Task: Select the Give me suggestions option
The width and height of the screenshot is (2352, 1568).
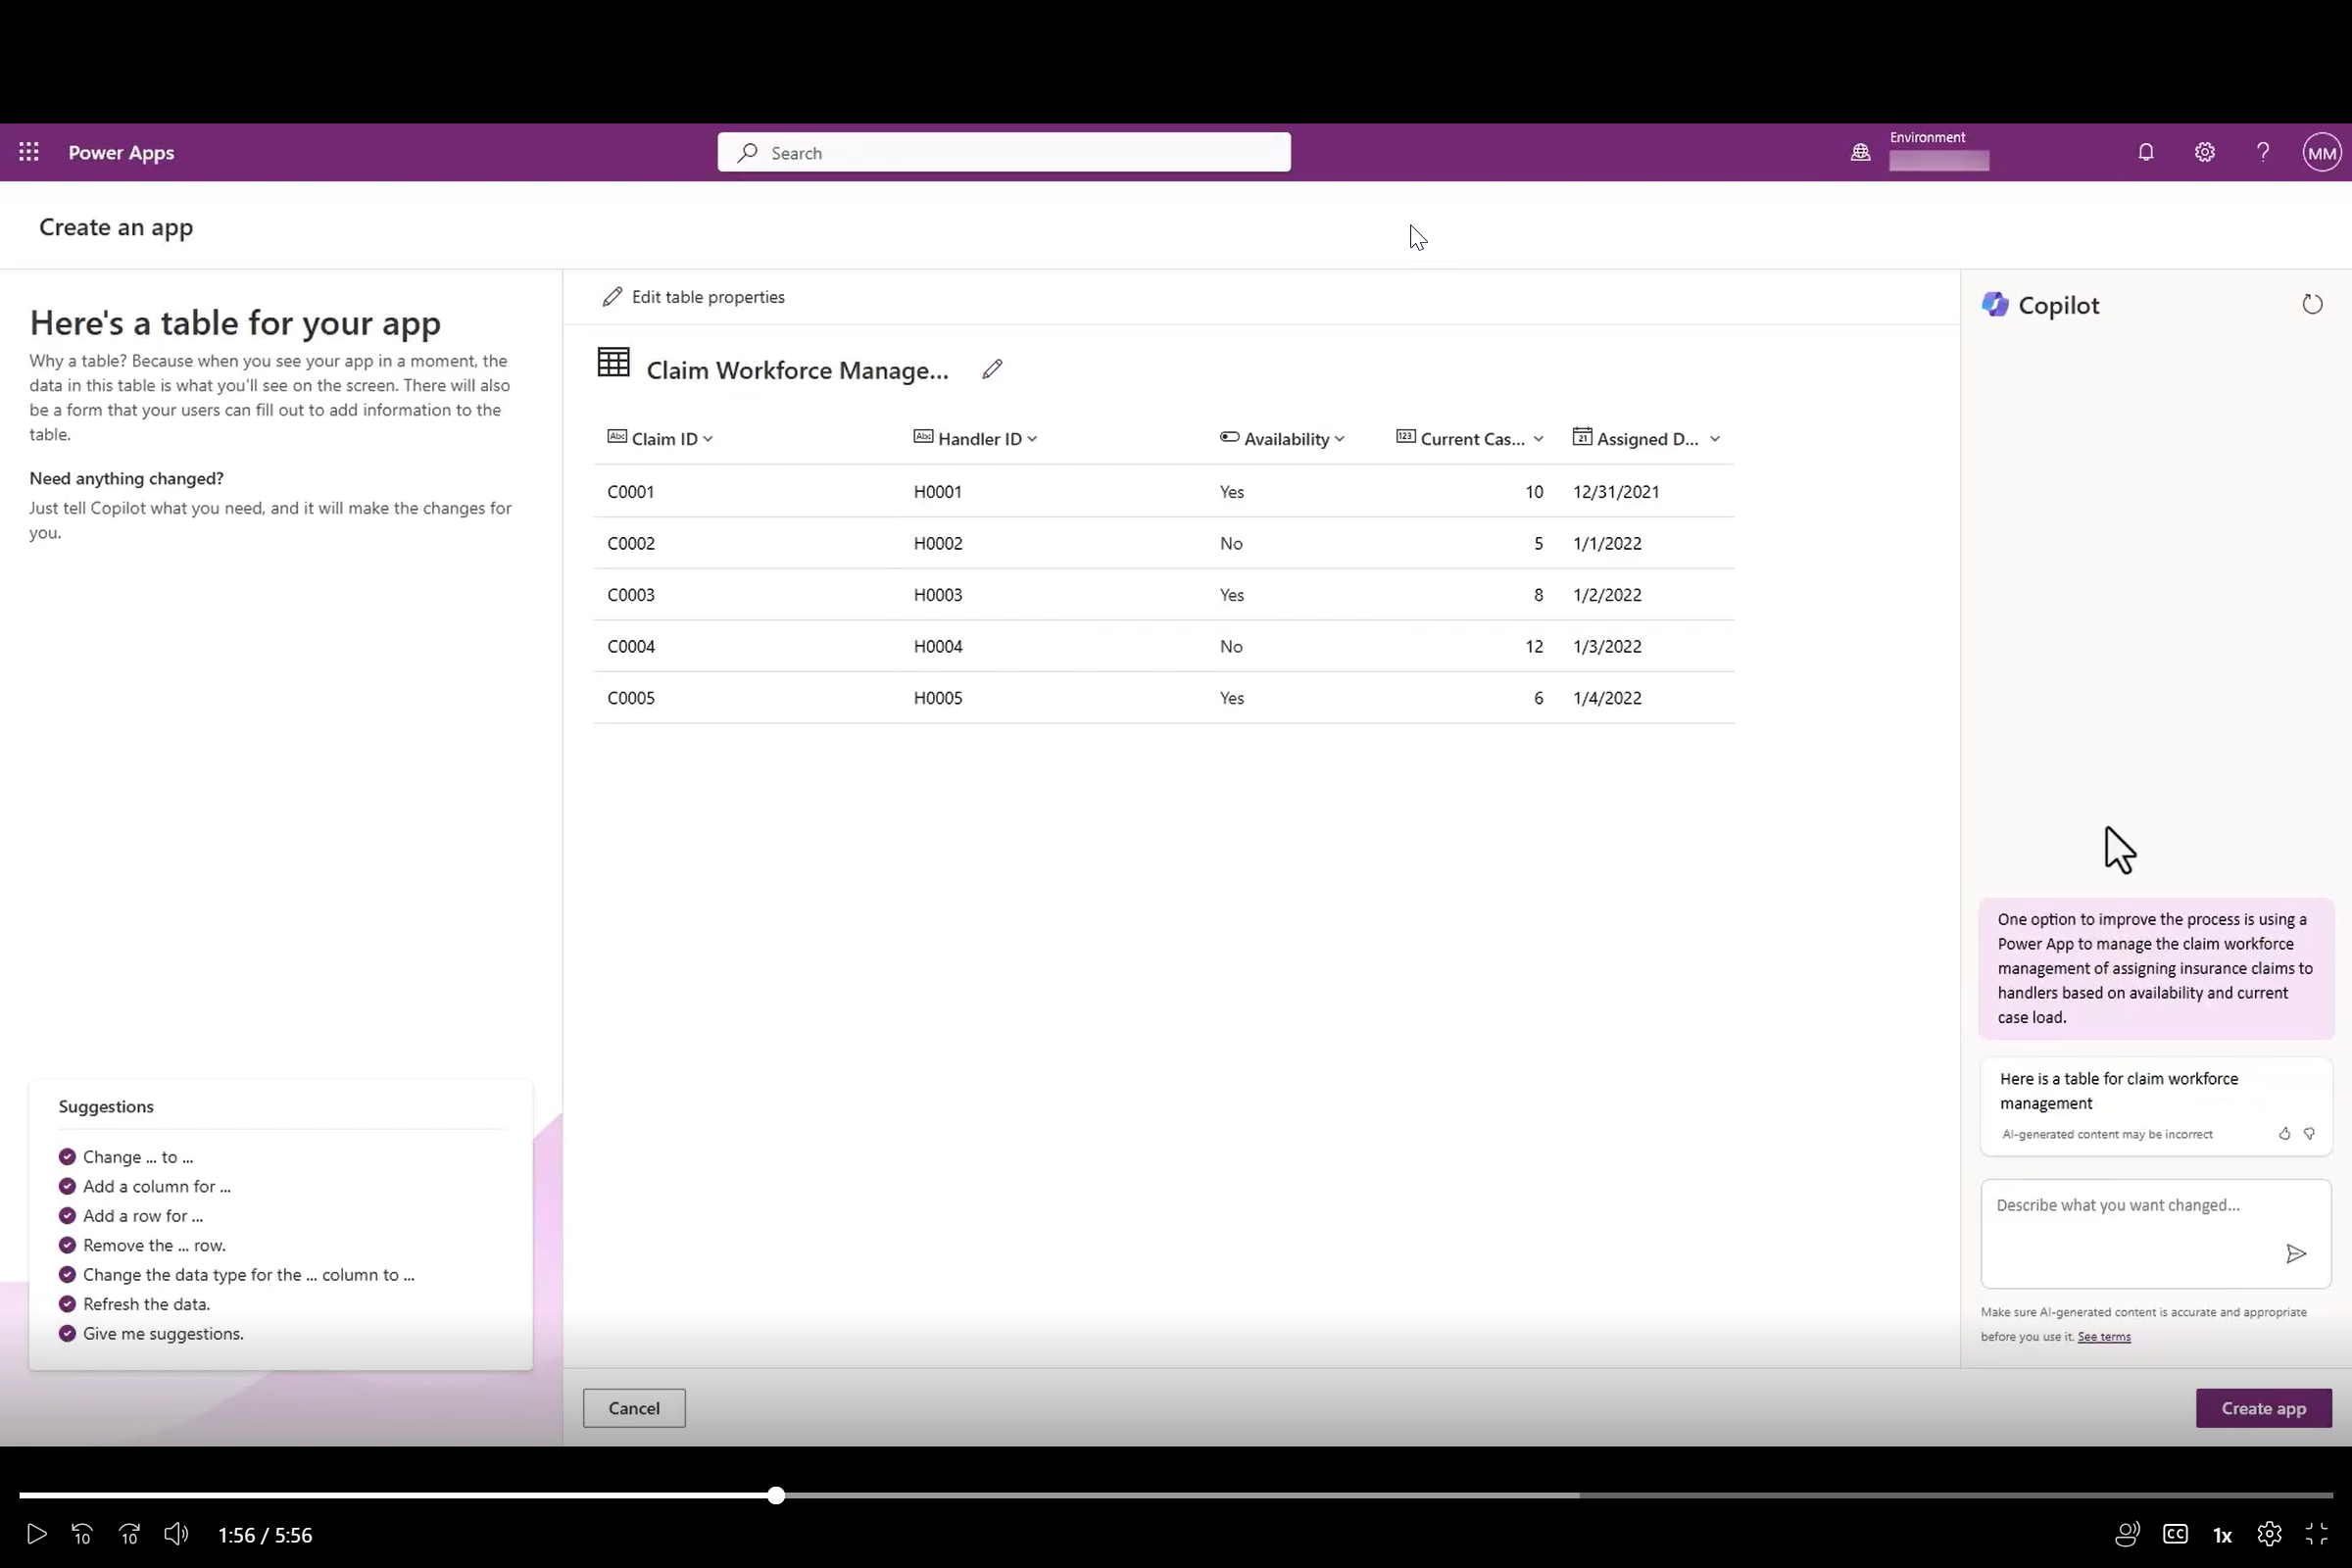Action: tap(162, 1333)
